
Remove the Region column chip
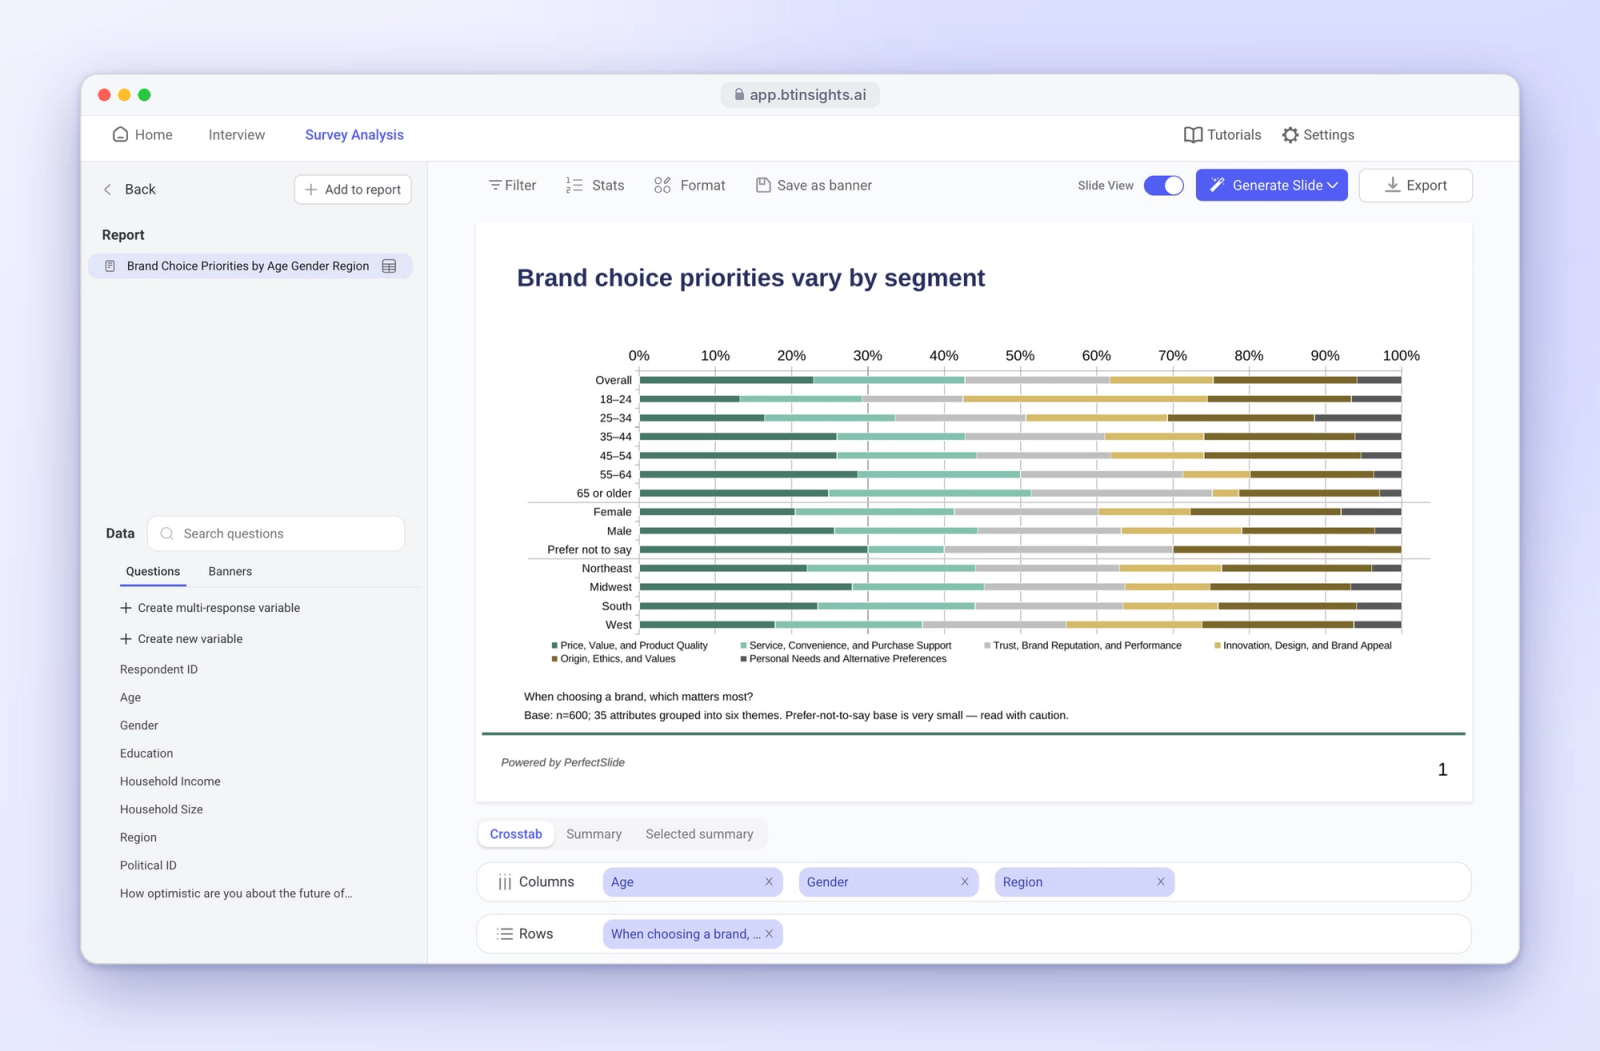point(1161,882)
